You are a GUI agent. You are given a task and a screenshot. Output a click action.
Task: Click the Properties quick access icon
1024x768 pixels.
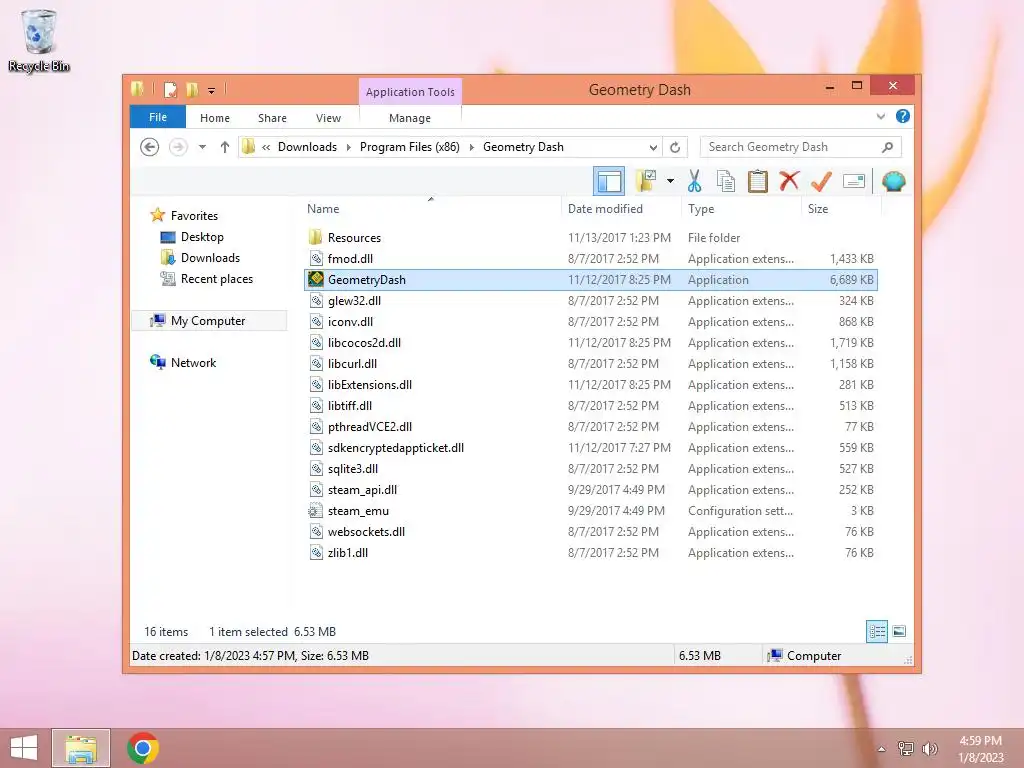170,89
